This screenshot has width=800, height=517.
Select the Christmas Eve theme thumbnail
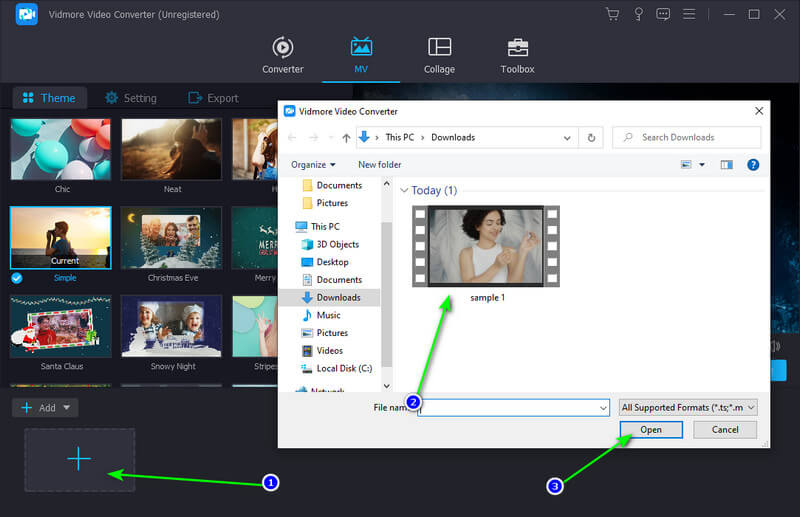pos(172,238)
